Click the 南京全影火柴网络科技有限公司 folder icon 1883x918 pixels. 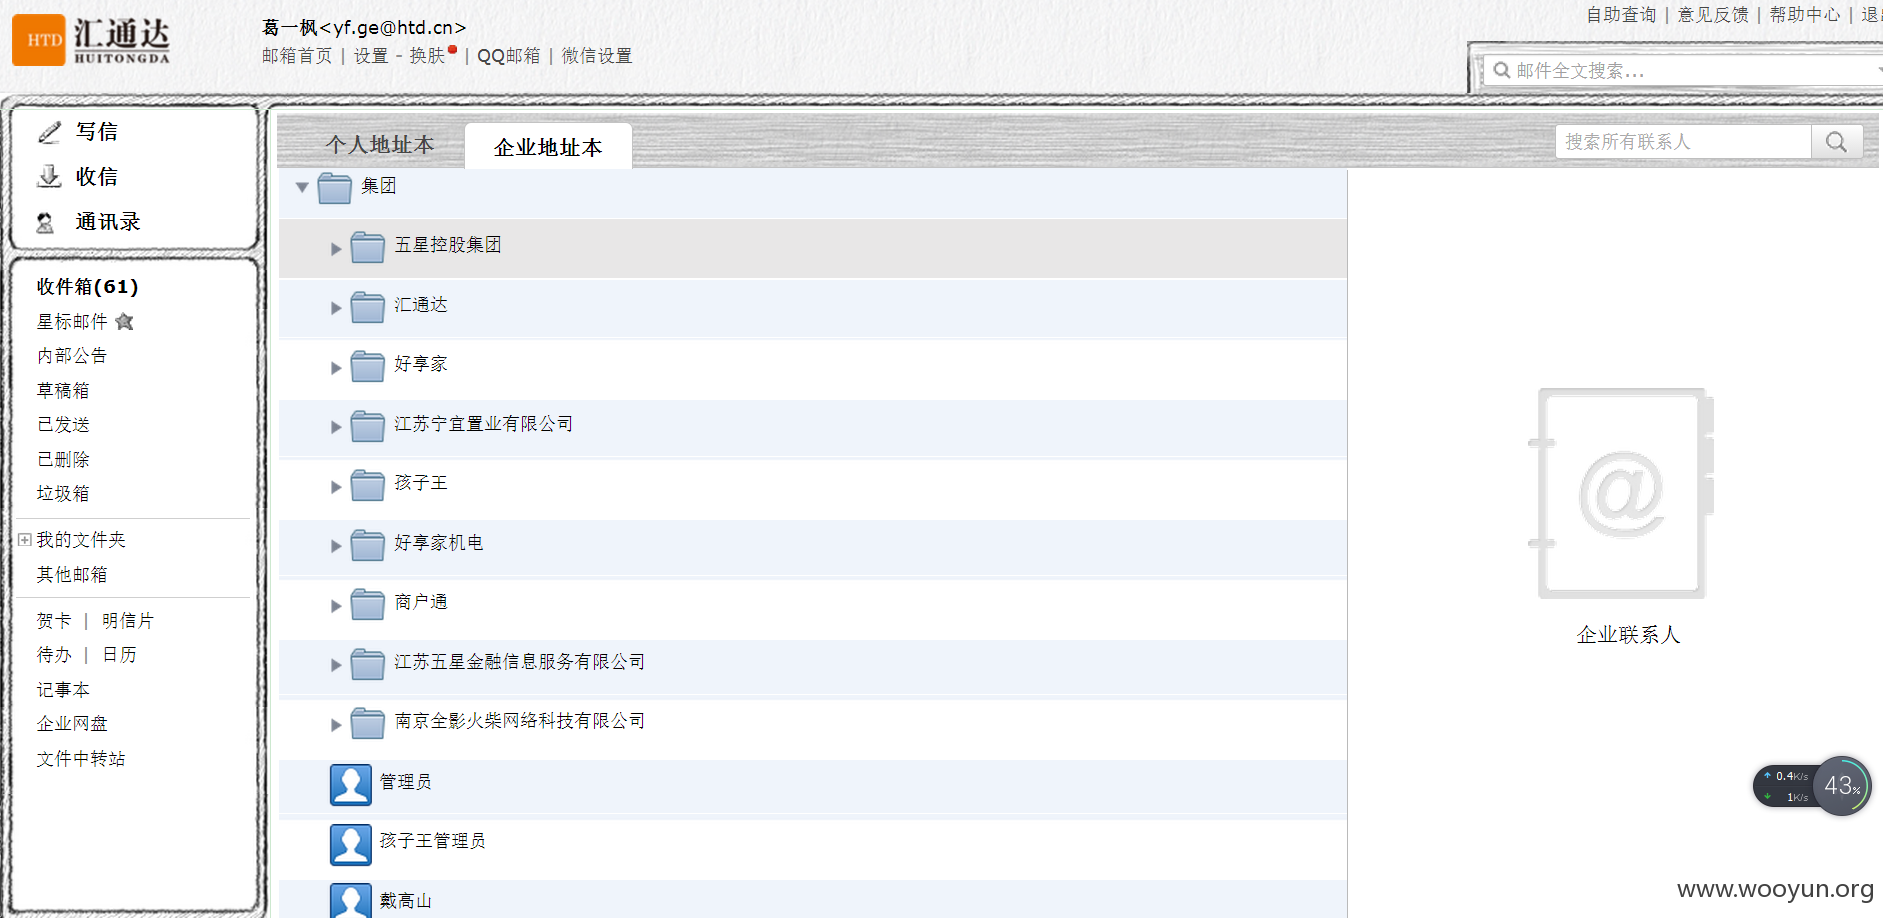point(368,723)
